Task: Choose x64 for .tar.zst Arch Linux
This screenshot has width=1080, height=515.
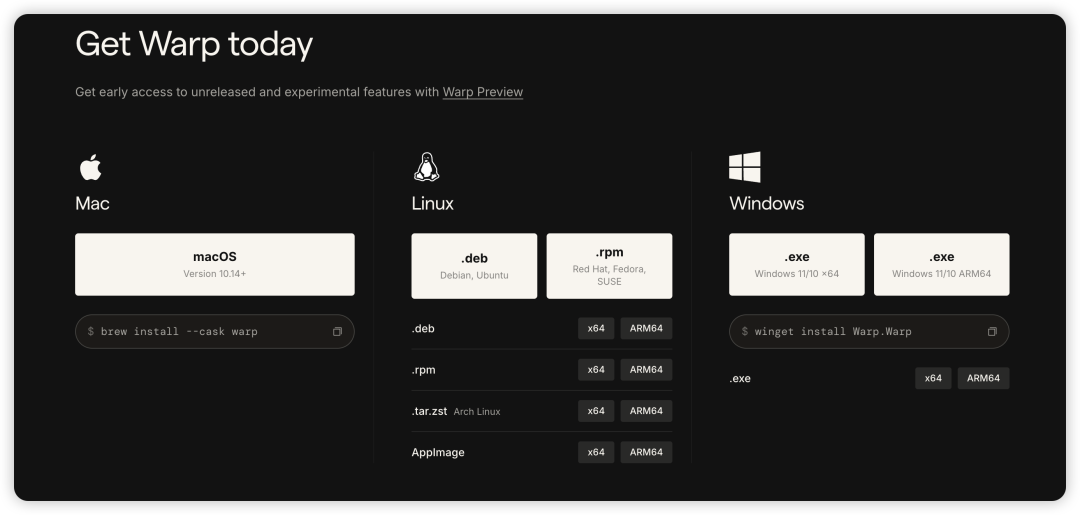Action: [596, 411]
